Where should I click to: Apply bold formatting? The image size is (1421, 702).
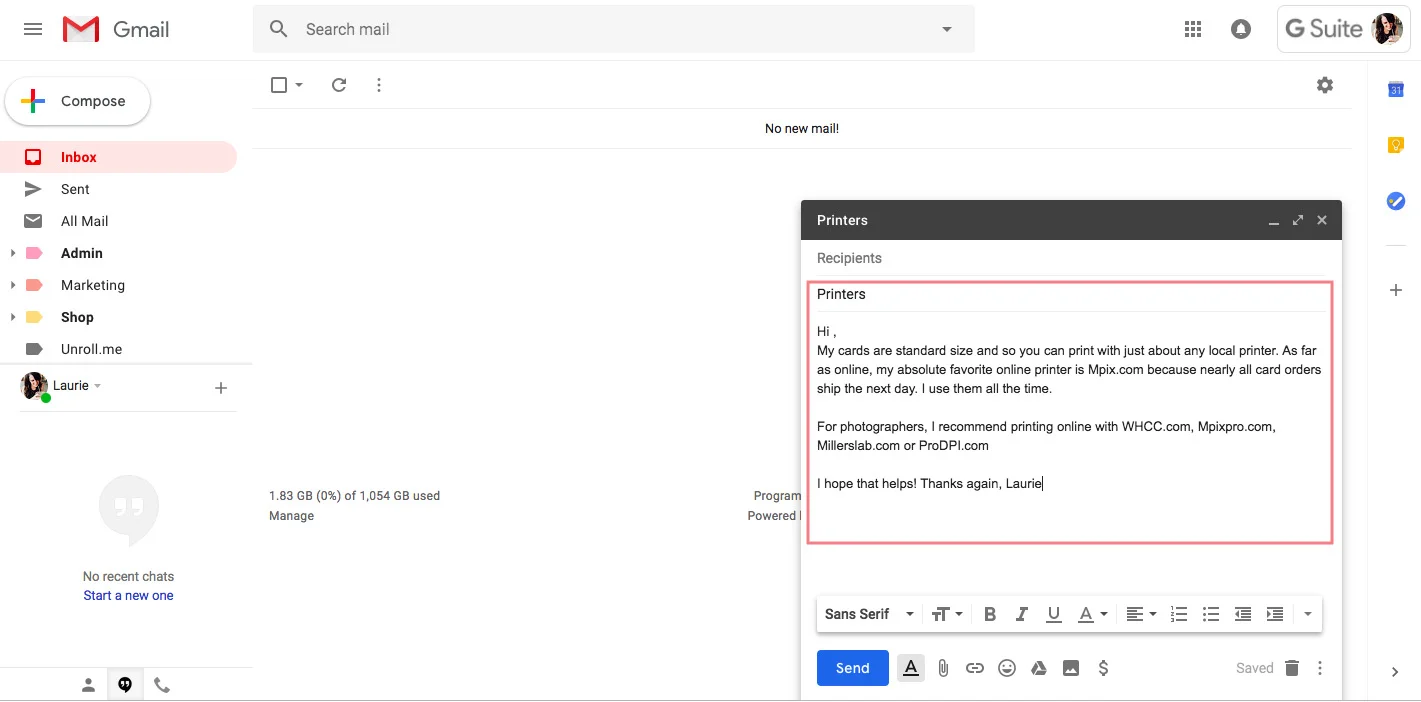(x=990, y=614)
